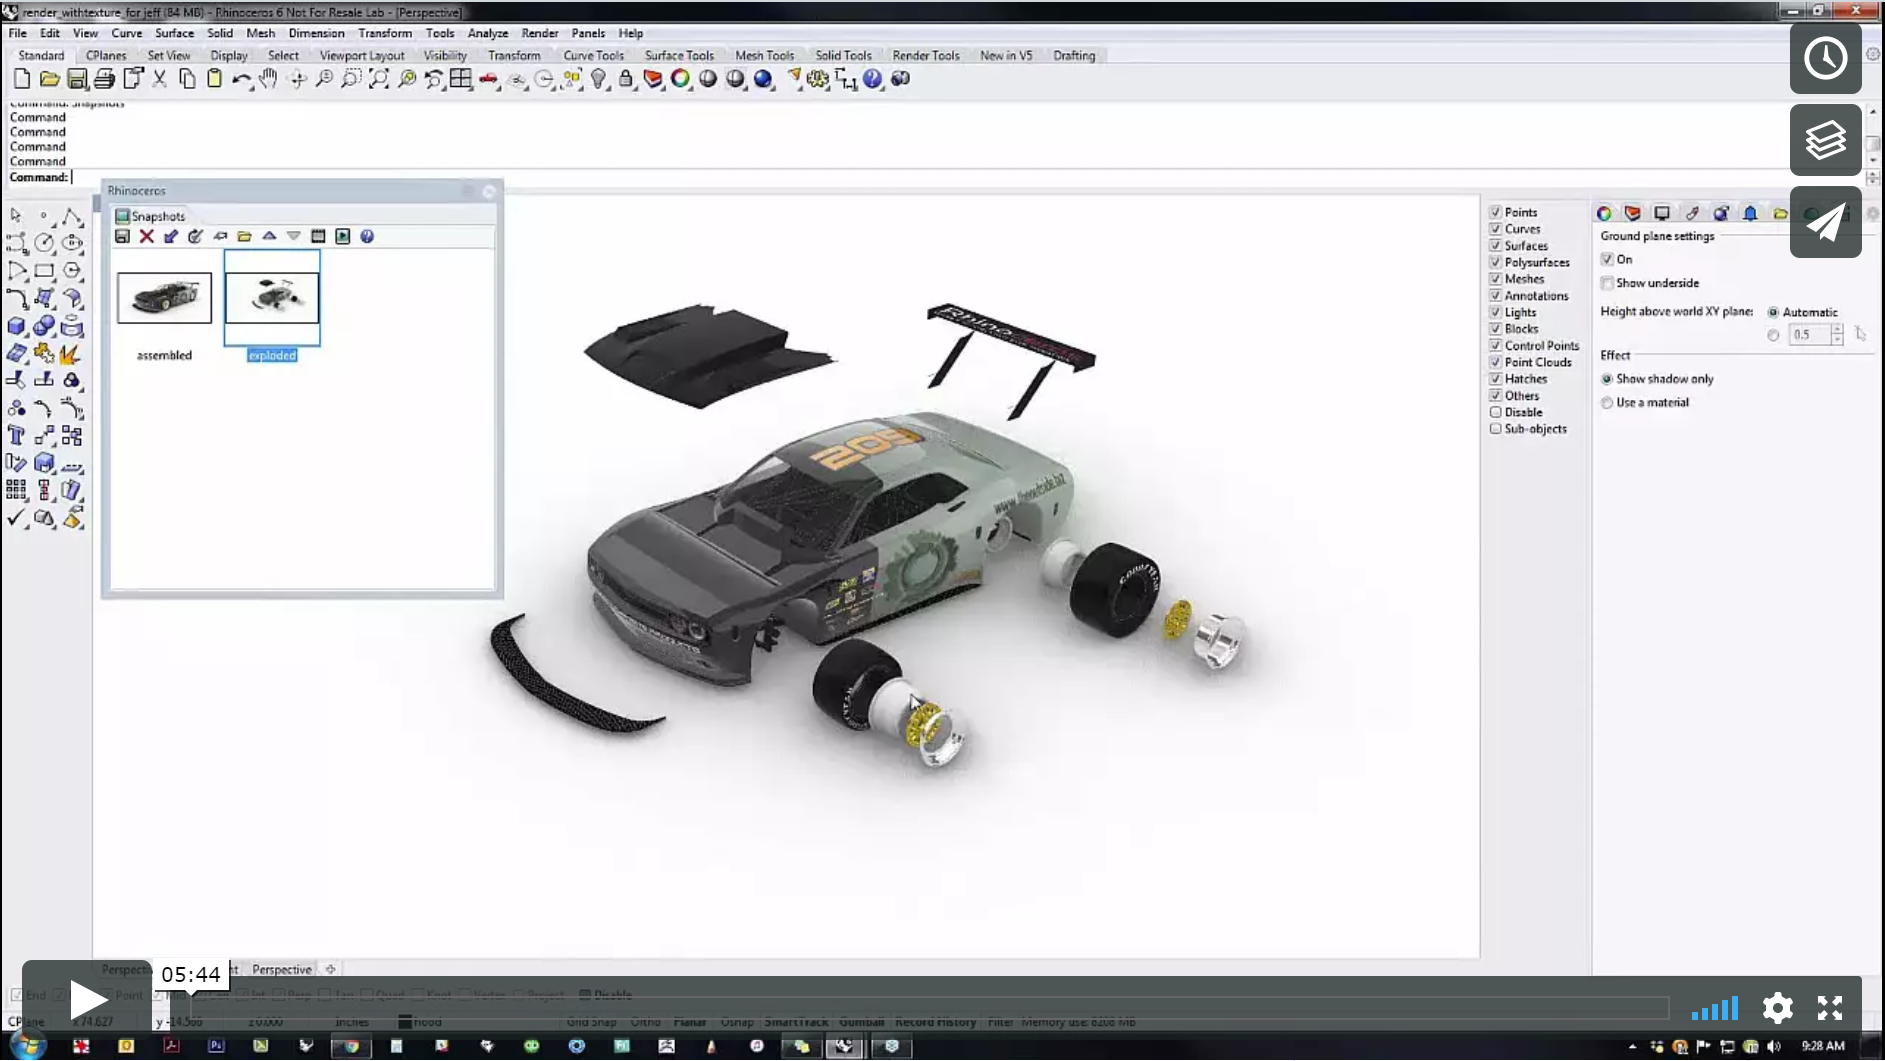The image size is (1885, 1061).
Task: Click the Zoom Extents icon
Action: tap(379, 79)
